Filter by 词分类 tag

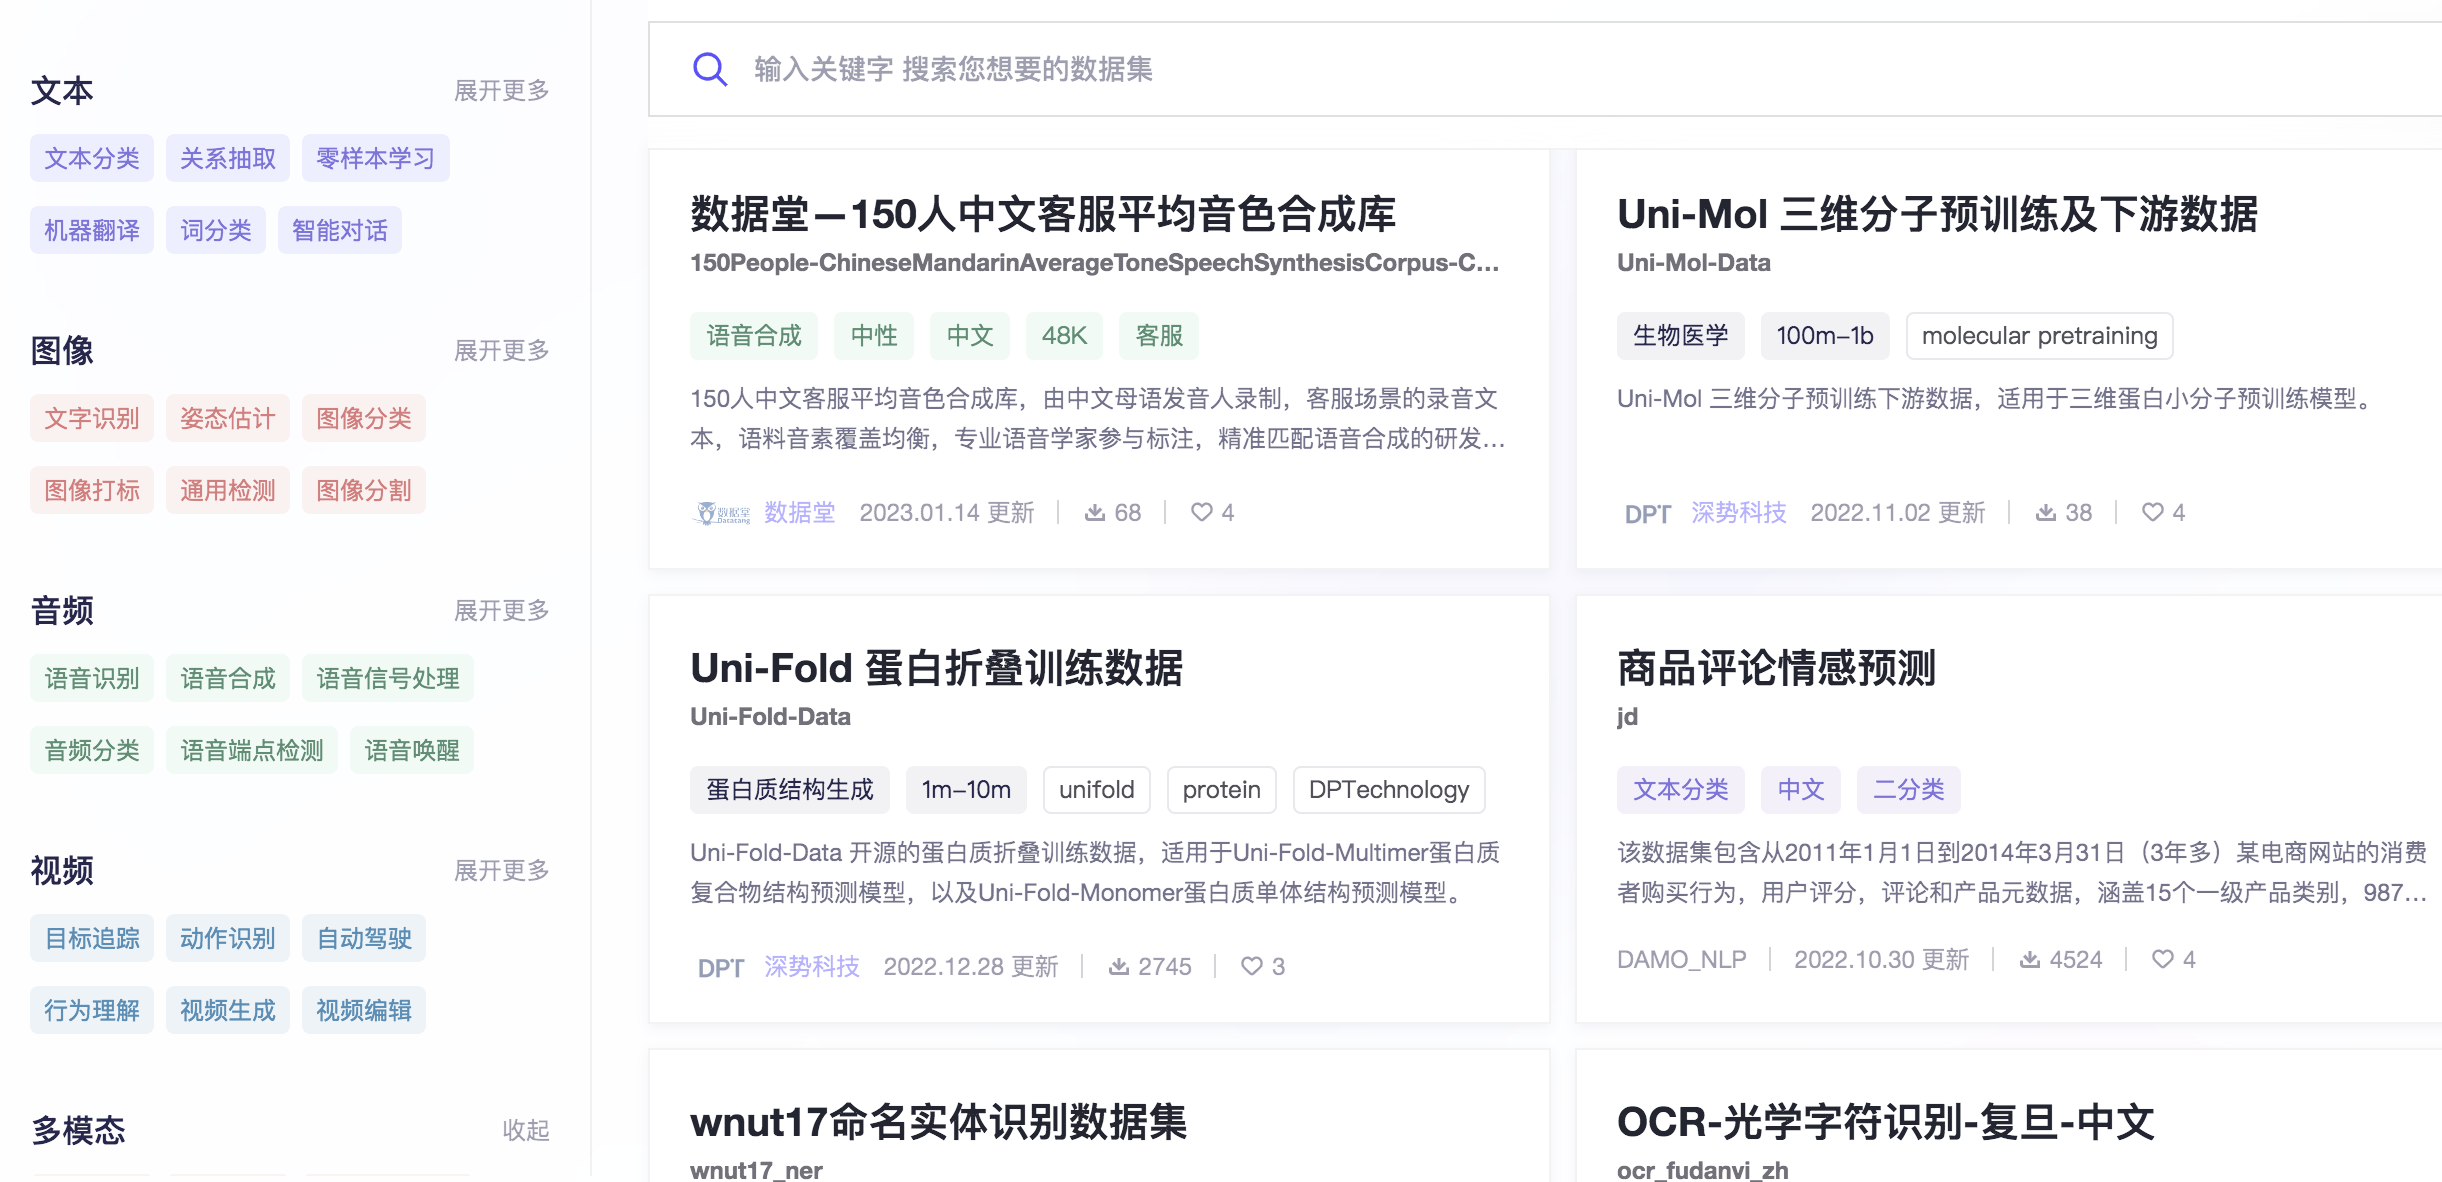pyautogui.click(x=216, y=230)
